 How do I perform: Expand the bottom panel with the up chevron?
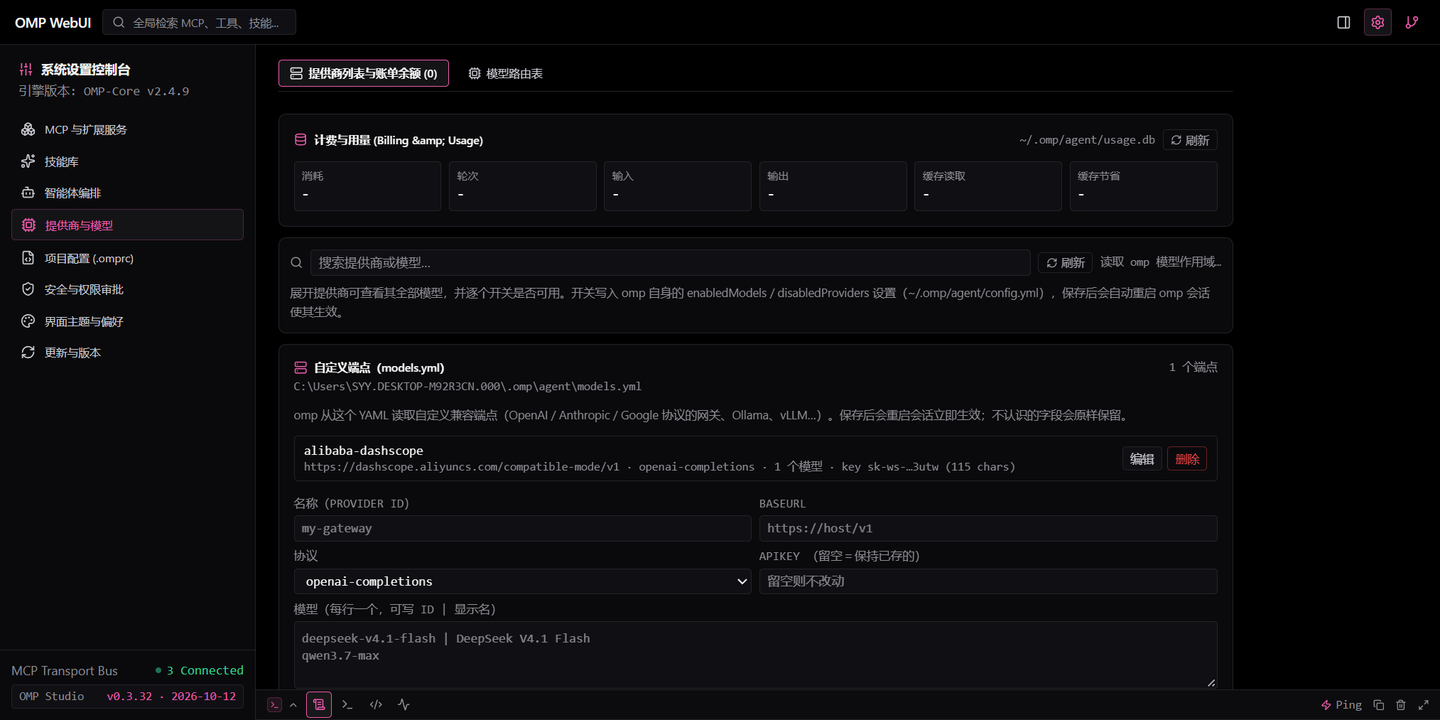[x=293, y=705]
